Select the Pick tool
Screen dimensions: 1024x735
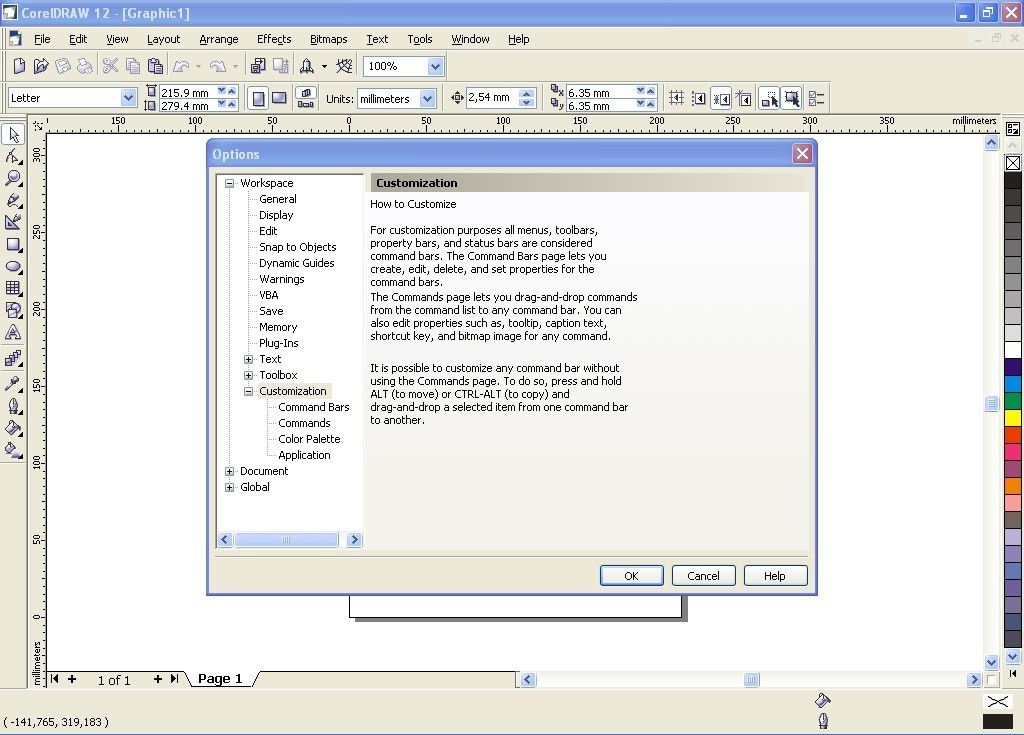pos(13,134)
